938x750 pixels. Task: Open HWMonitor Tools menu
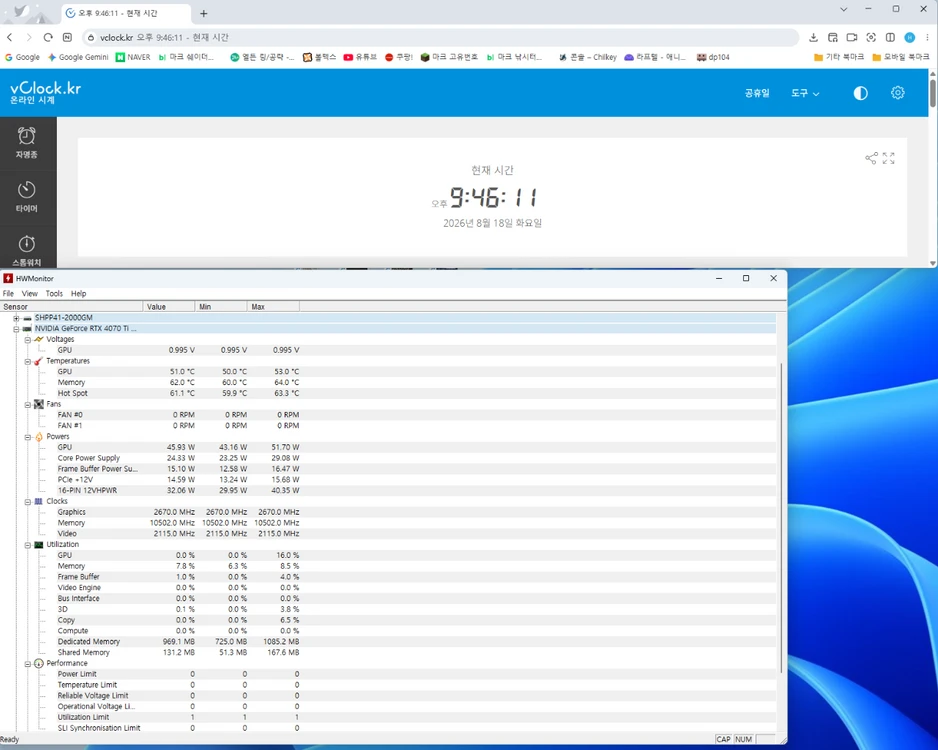click(x=54, y=294)
